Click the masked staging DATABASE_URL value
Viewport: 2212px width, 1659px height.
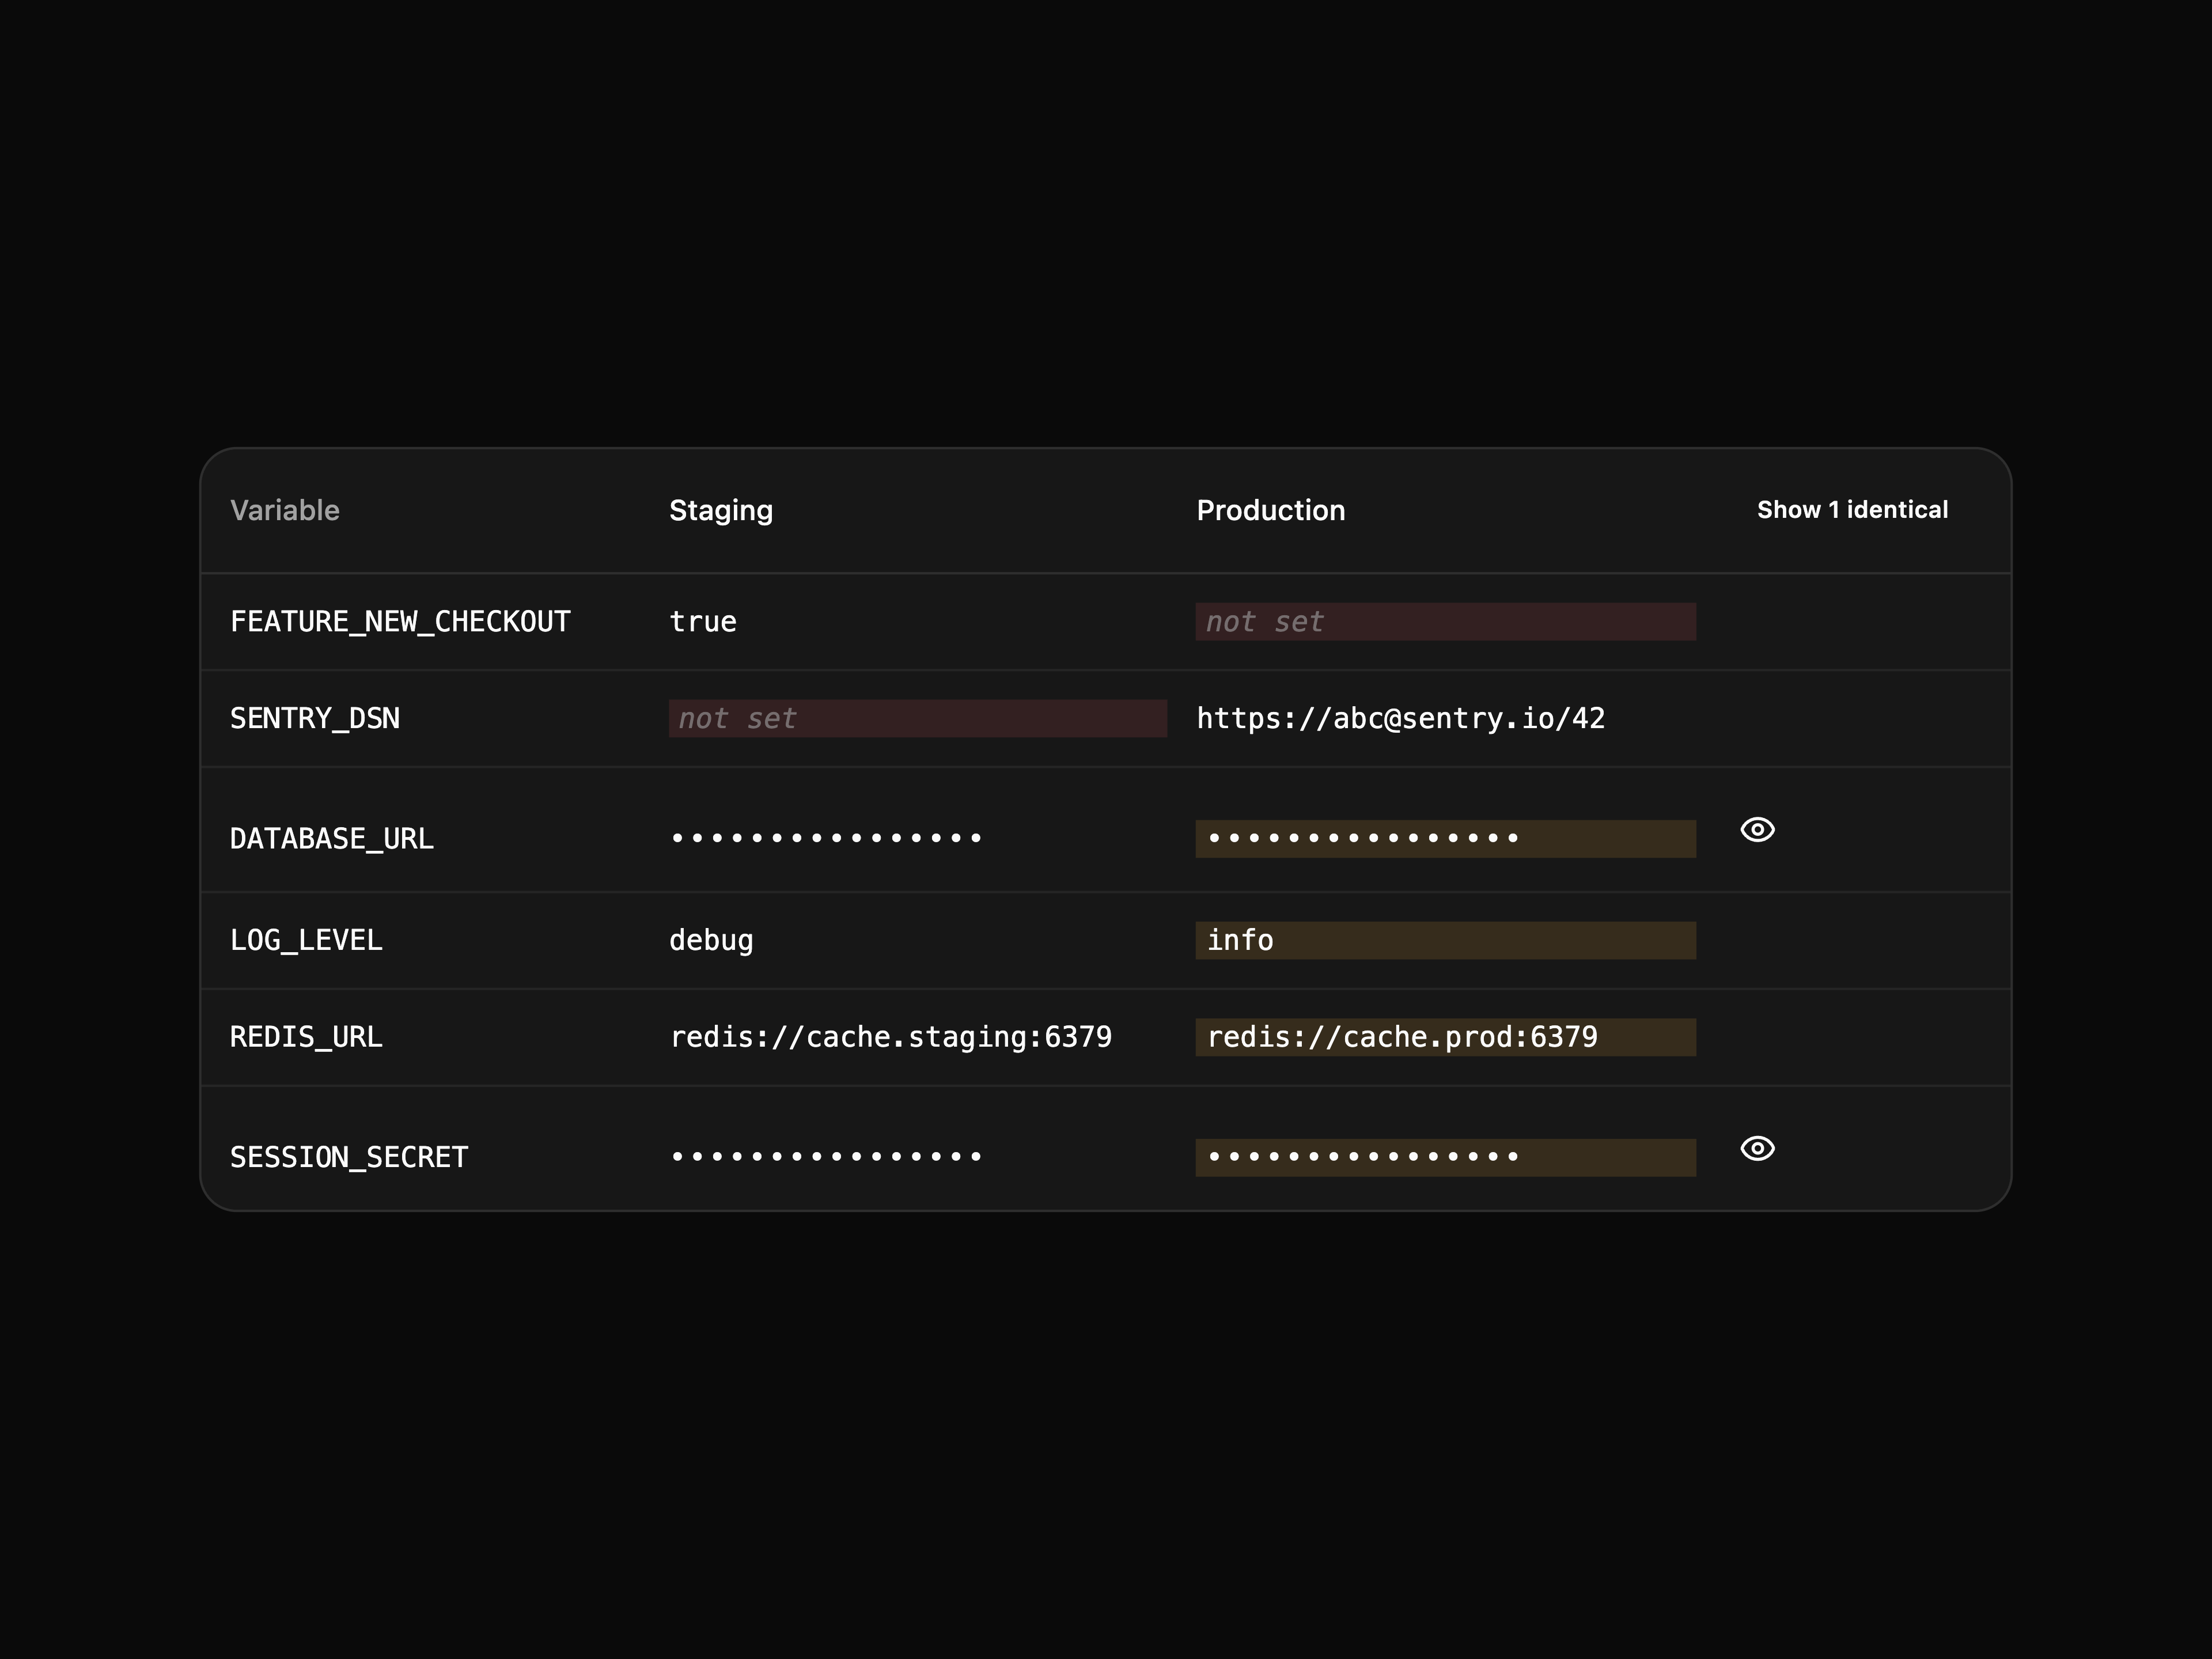(826, 838)
